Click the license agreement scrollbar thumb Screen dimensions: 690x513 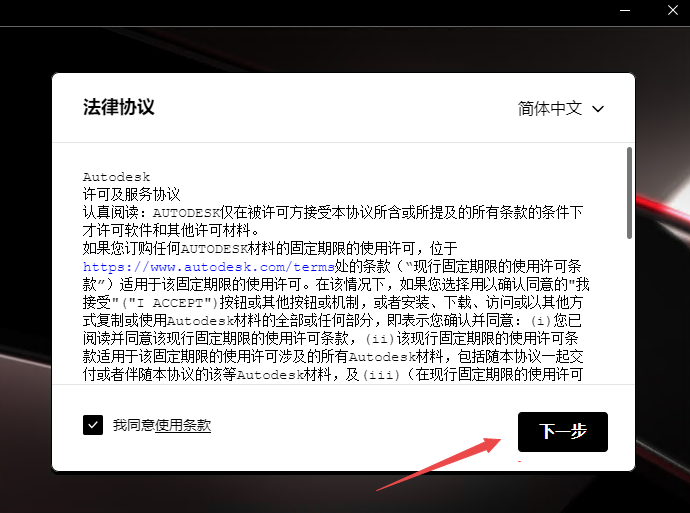(x=628, y=192)
